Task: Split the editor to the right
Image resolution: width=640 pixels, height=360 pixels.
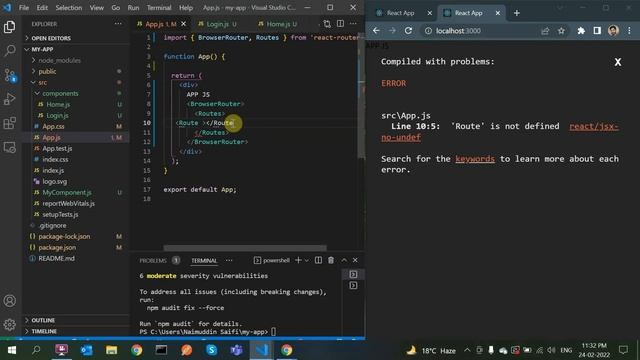Action: [340, 24]
